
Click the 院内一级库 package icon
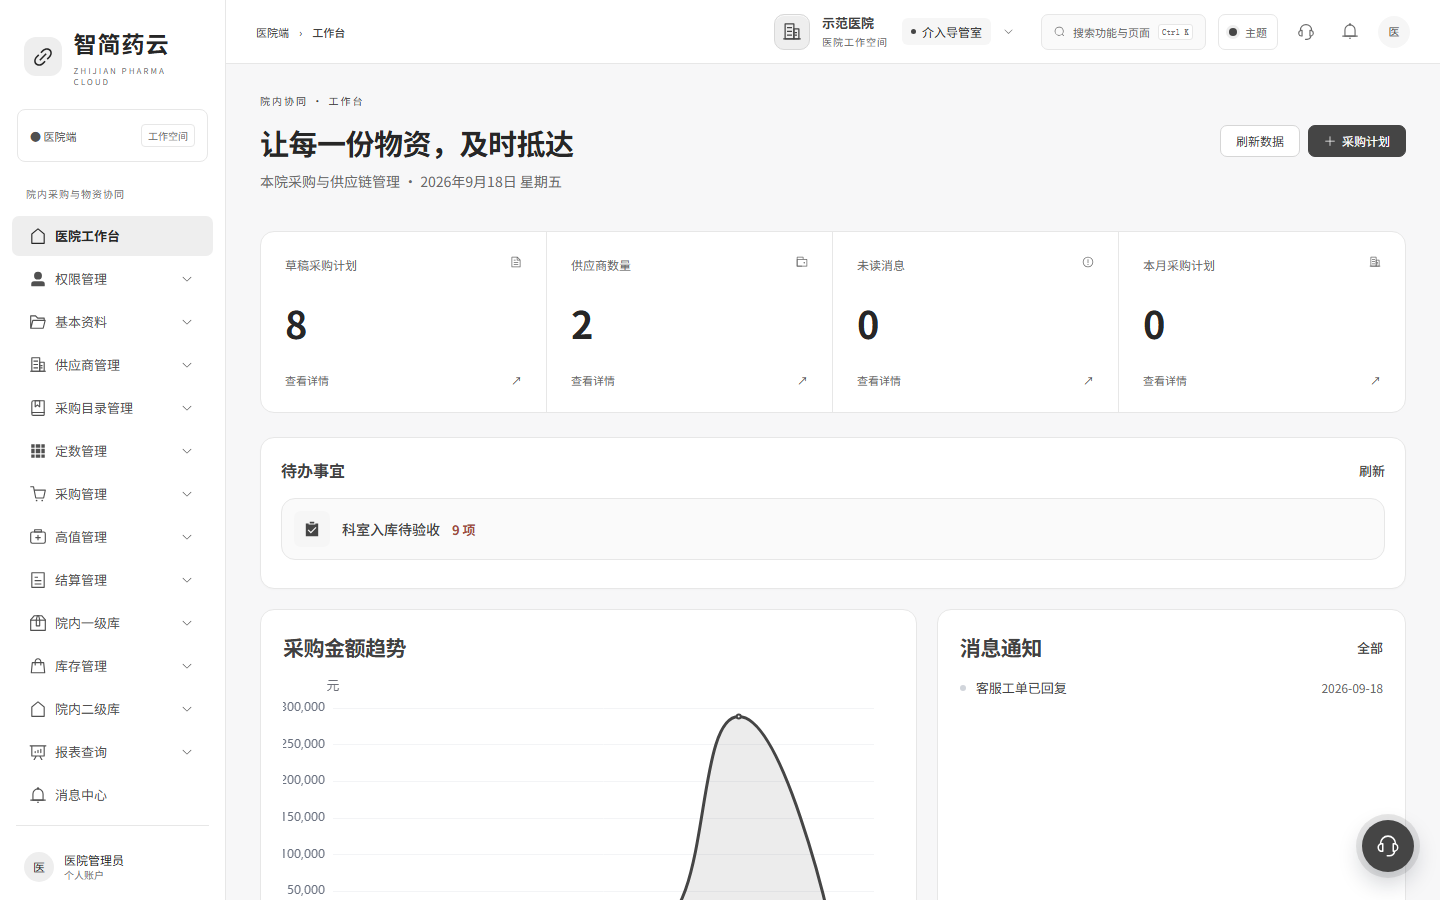(x=38, y=623)
